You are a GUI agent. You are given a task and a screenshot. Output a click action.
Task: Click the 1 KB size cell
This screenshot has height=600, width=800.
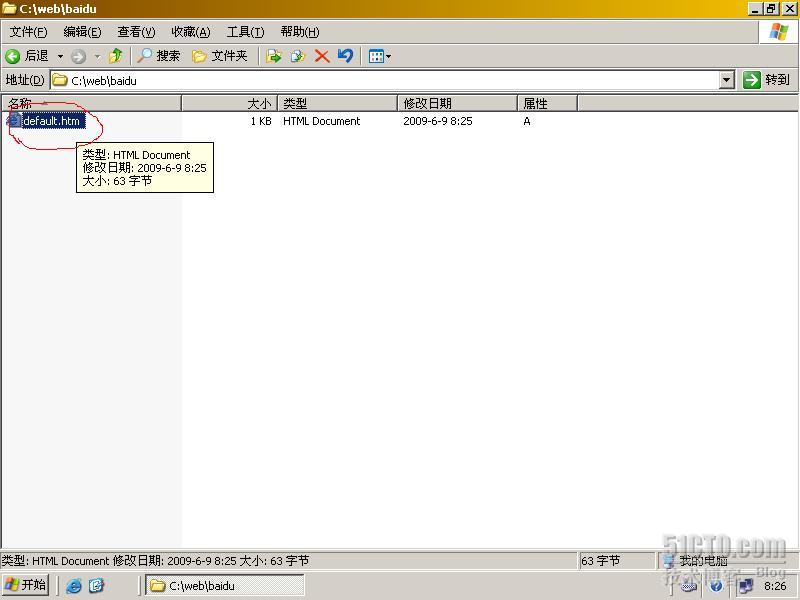(x=261, y=121)
